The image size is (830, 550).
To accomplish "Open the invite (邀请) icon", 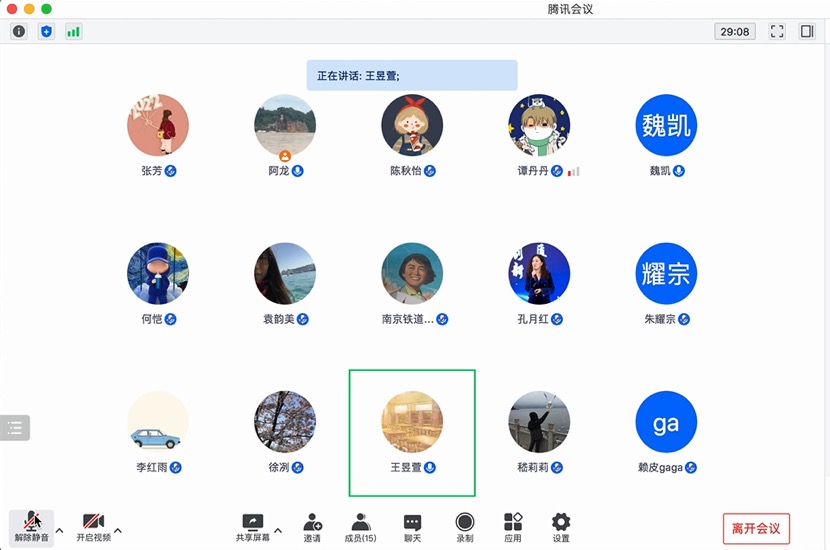I will (x=312, y=527).
